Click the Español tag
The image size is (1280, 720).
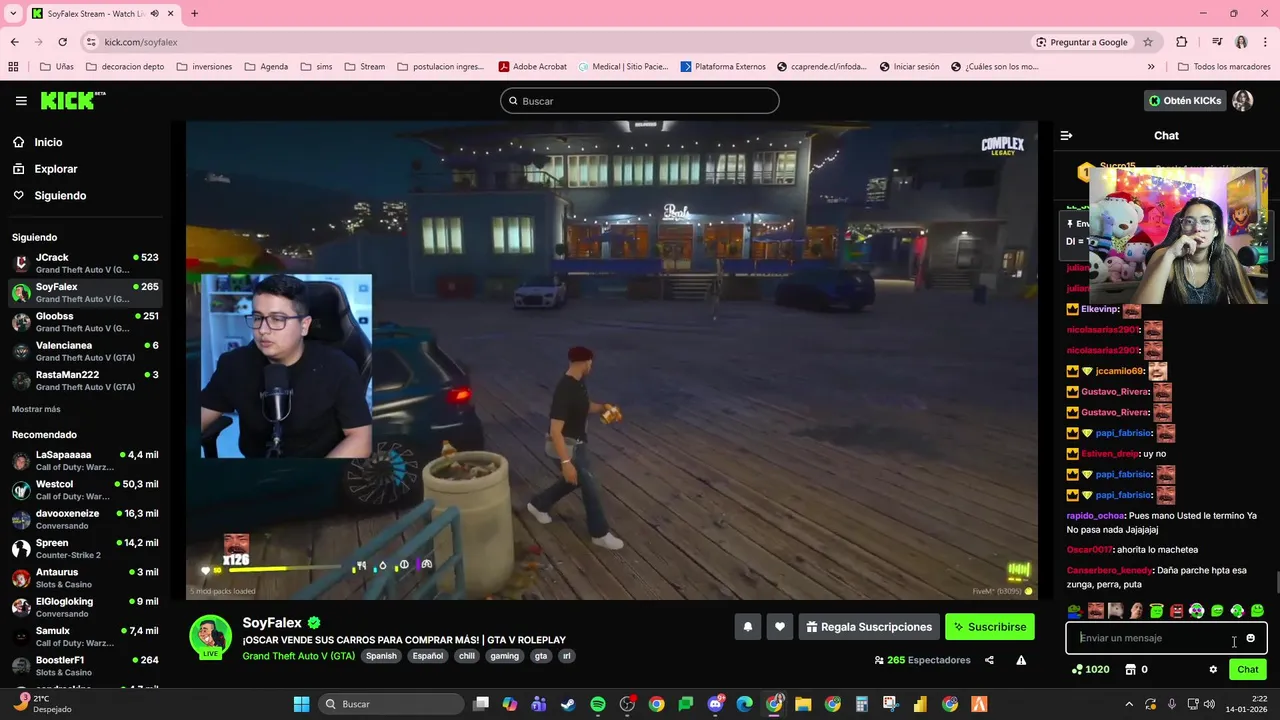pyautogui.click(x=428, y=656)
